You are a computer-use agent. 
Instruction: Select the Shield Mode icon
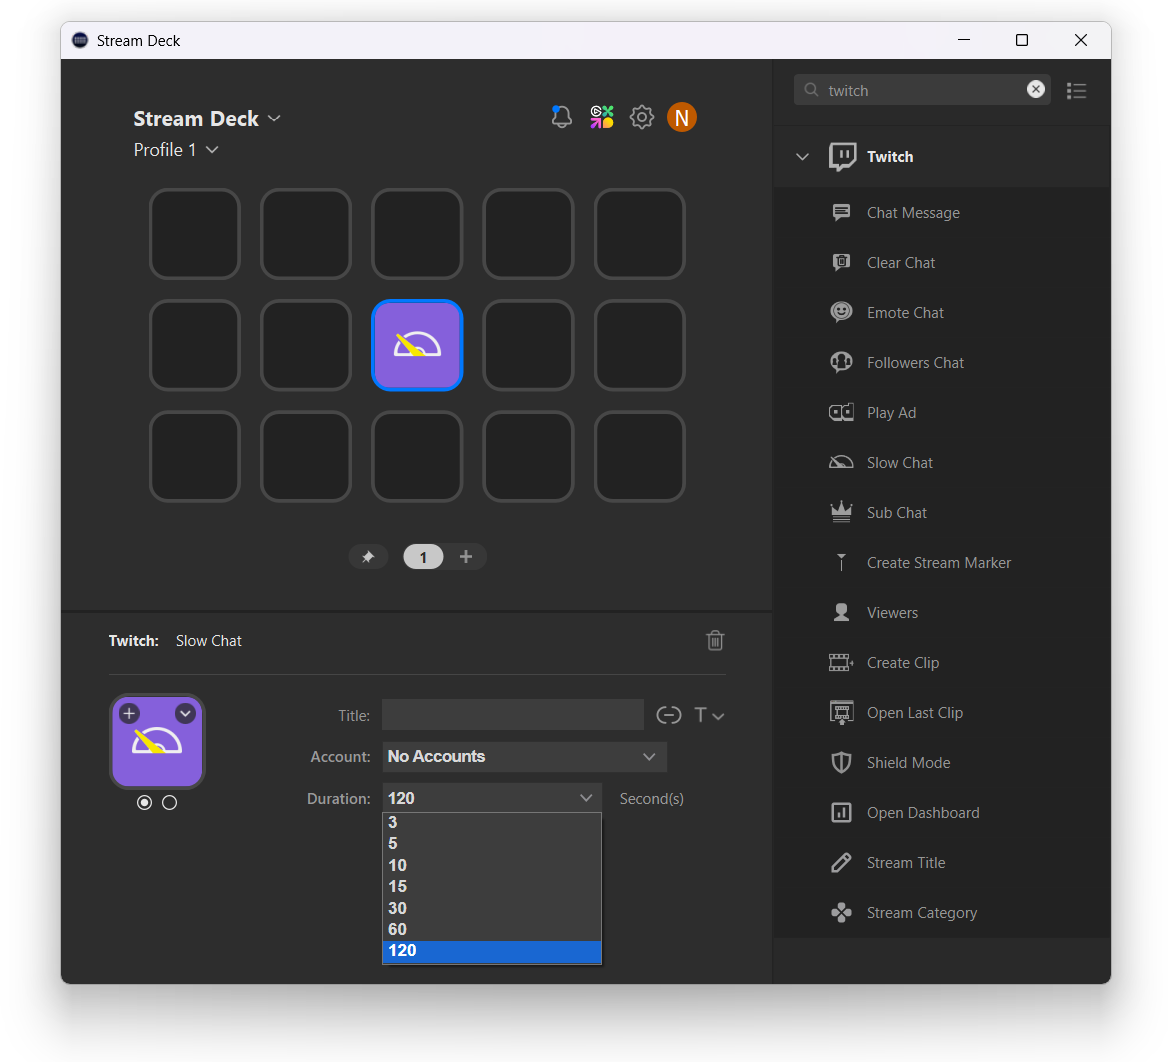[841, 762]
